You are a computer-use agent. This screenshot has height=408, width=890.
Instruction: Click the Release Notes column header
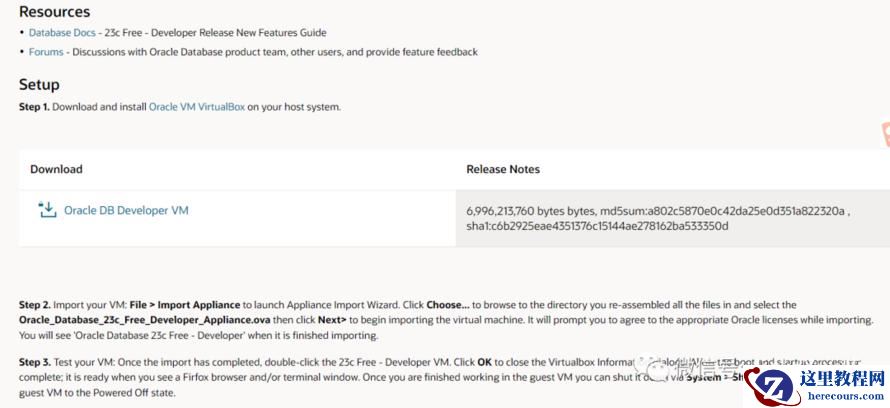(503, 169)
